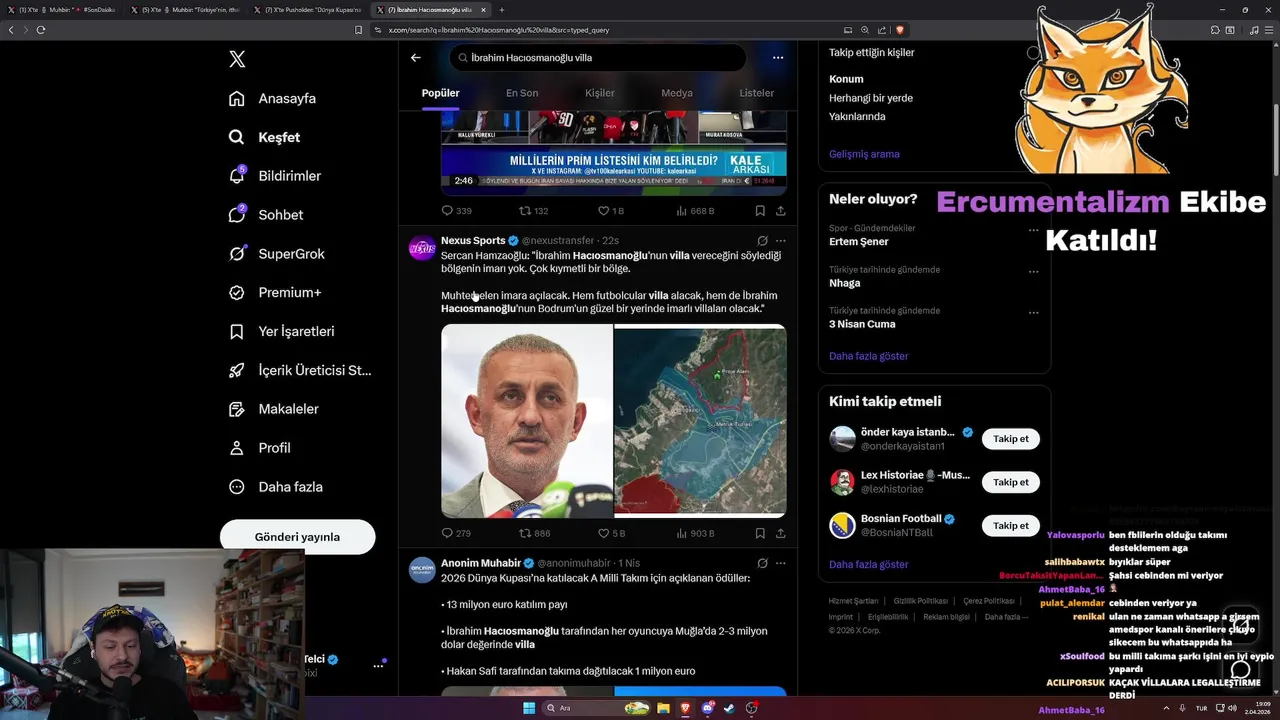This screenshot has width=1280, height=720.
Task: Open search options three-dot menu
Action: click(778, 58)
